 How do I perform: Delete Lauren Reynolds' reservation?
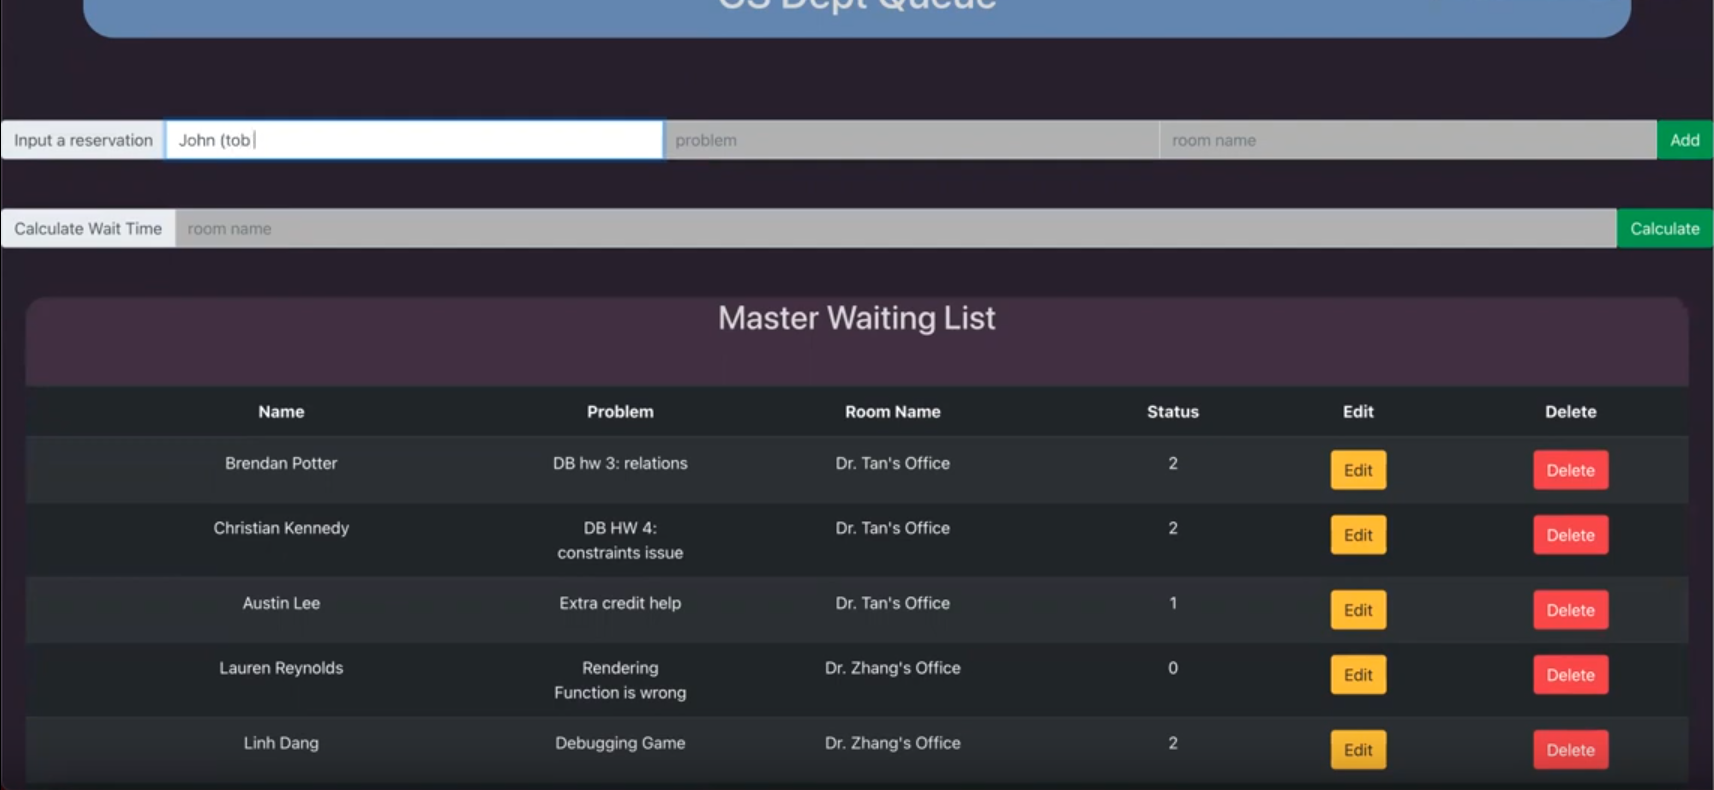1570,675
